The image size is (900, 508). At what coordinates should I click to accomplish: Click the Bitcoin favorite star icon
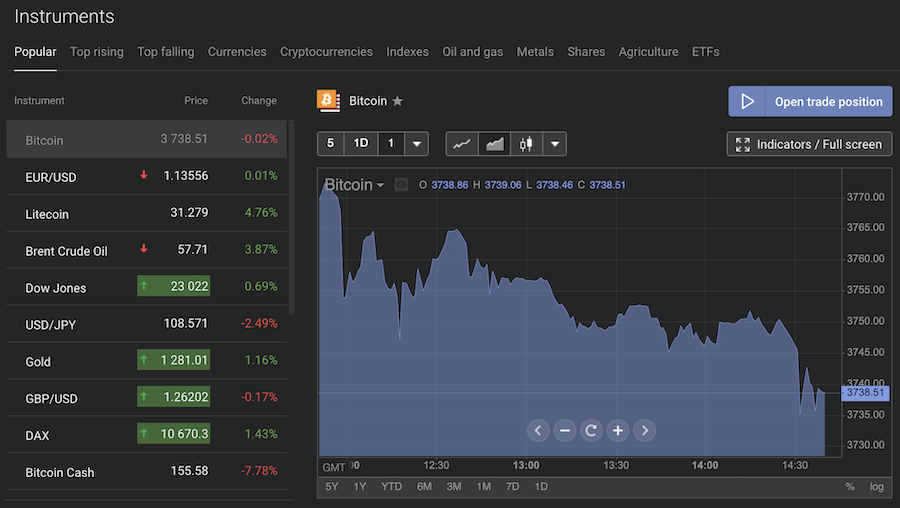click(x=397, y=101)
